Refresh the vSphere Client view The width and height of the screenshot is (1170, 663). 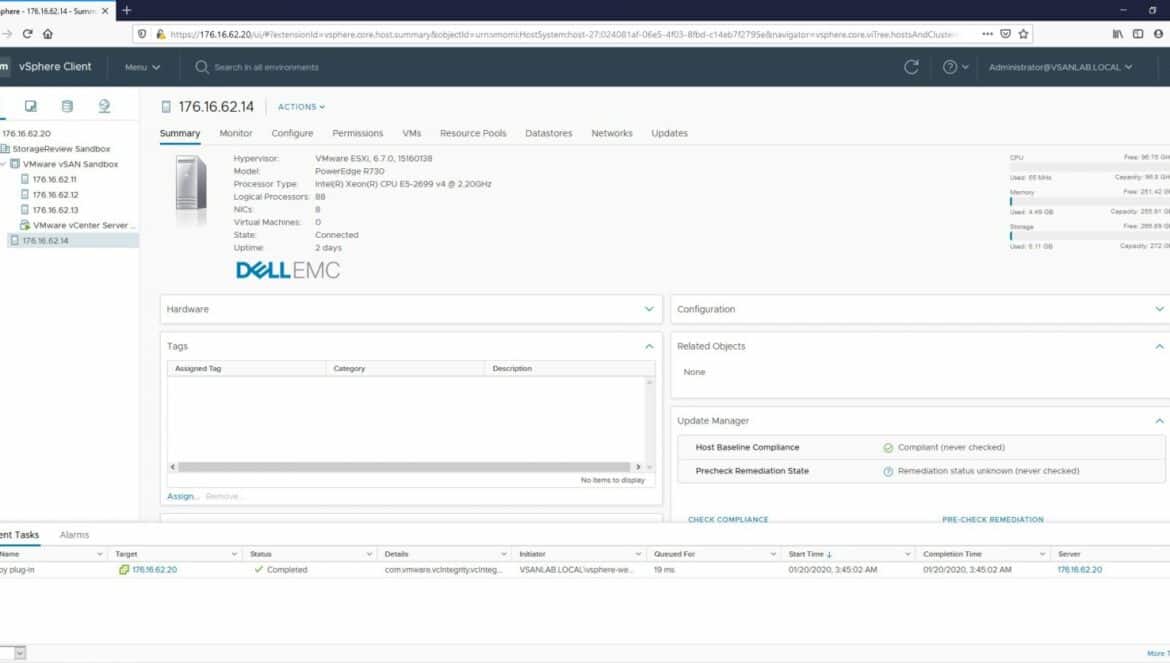pyautogui.click(x=911, y=67)
